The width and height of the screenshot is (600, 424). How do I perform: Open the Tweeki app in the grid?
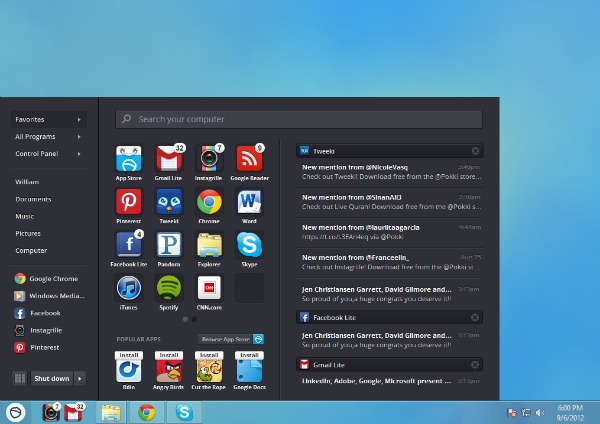coord(169,202)
